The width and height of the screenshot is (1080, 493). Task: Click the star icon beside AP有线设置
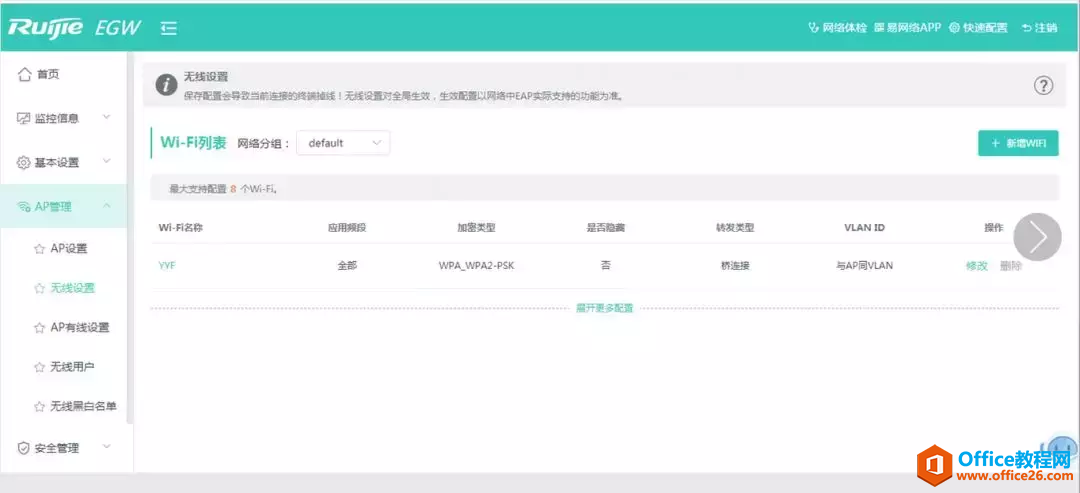[x=40, y=328]
